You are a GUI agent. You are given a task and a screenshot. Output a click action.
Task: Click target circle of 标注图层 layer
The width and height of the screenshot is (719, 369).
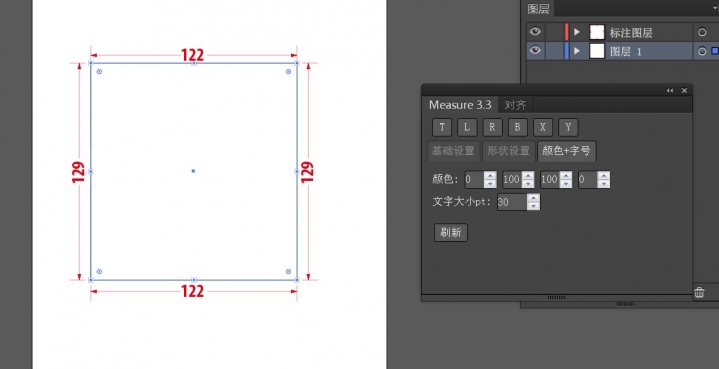pos(702,33)
